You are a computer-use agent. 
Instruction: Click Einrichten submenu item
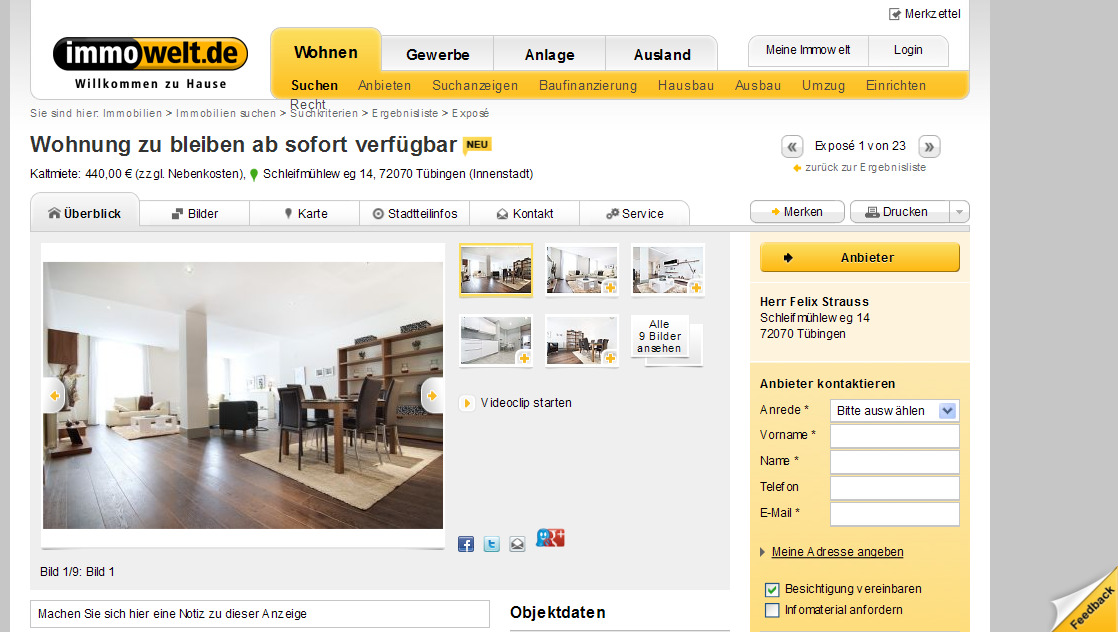[896, 86]
